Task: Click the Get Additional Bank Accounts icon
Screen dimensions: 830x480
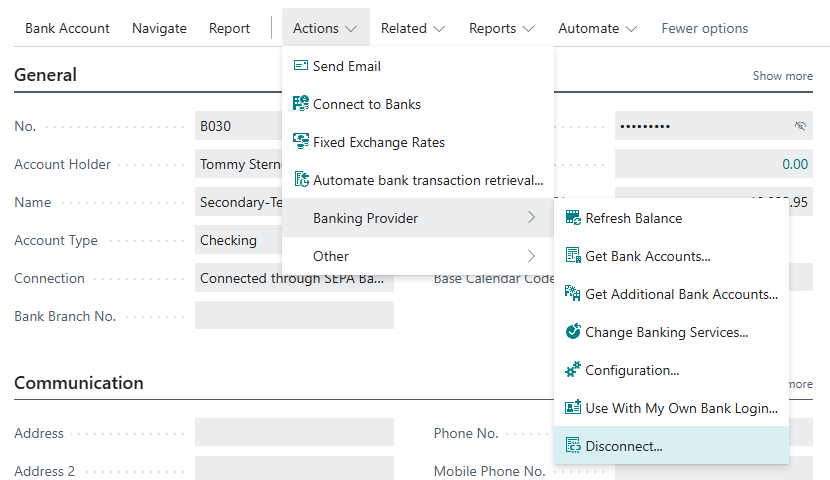Action: click(x=573, y=293)
